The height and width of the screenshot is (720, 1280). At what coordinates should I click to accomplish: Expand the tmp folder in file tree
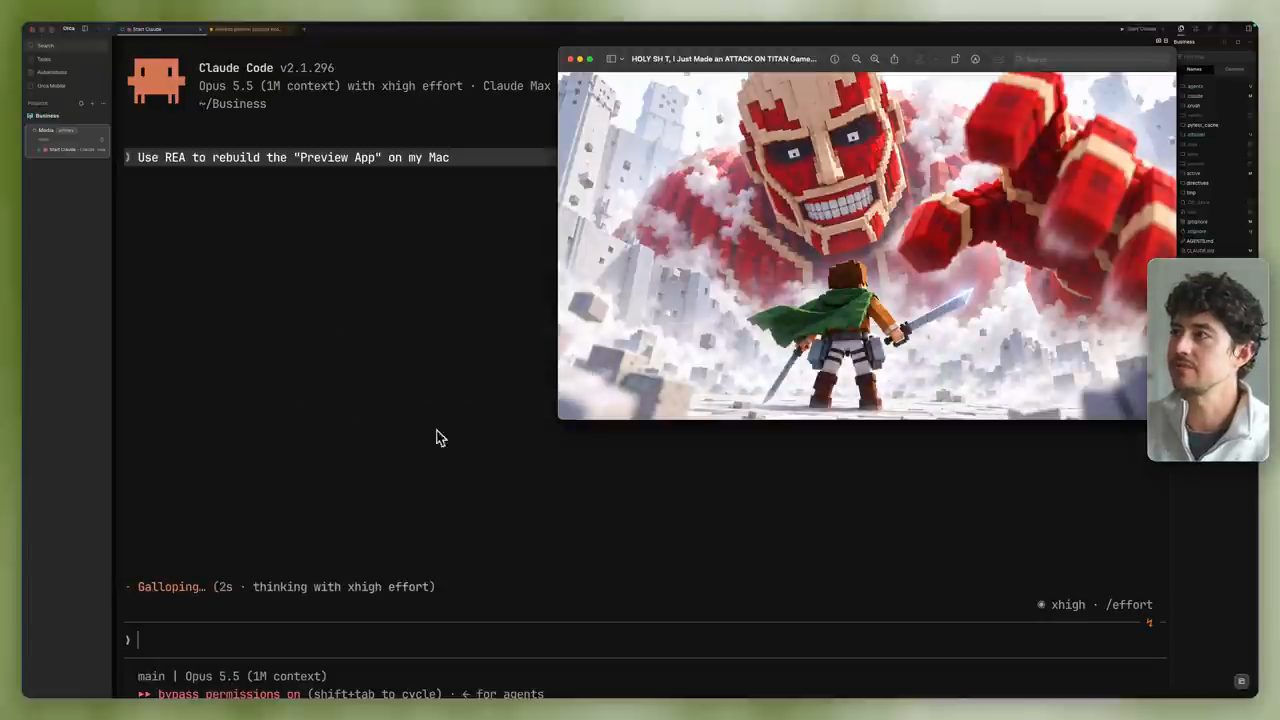tap(1191, 192)
